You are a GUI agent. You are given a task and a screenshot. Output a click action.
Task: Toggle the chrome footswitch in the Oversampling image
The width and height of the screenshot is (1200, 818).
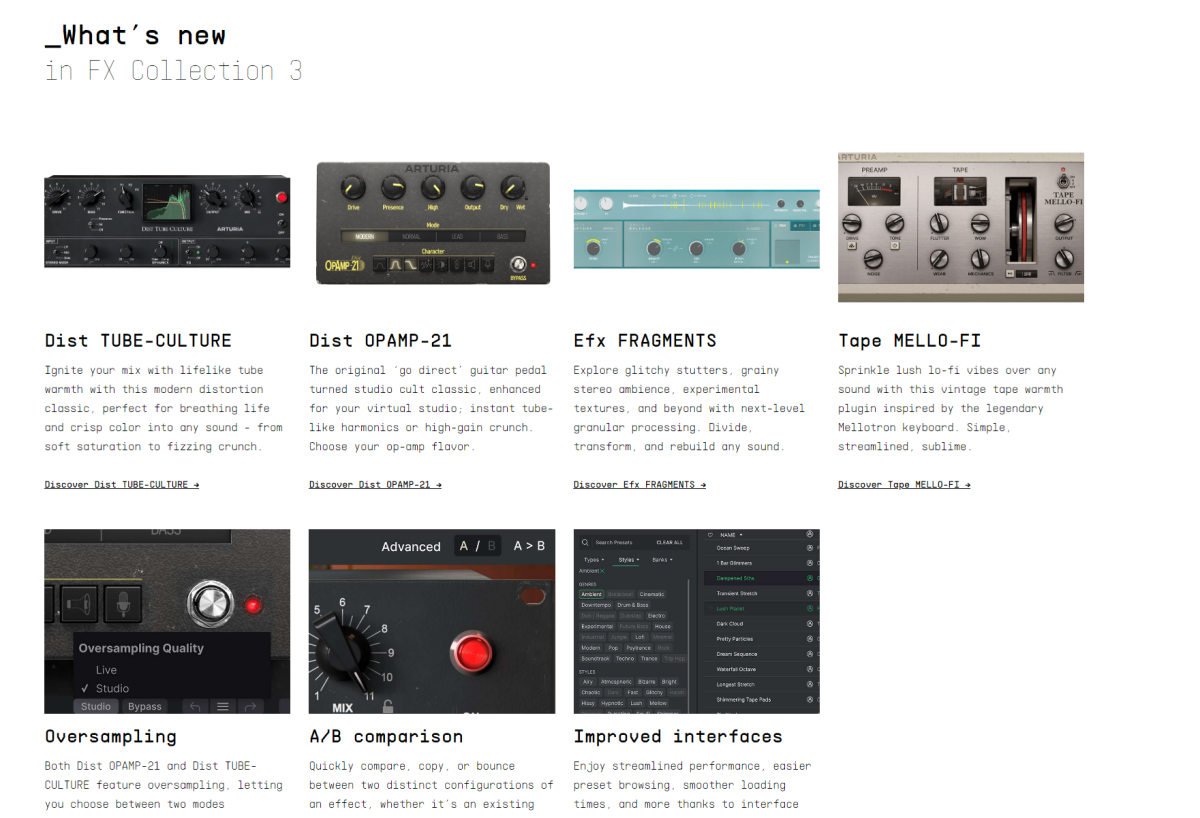click(210, 602)
